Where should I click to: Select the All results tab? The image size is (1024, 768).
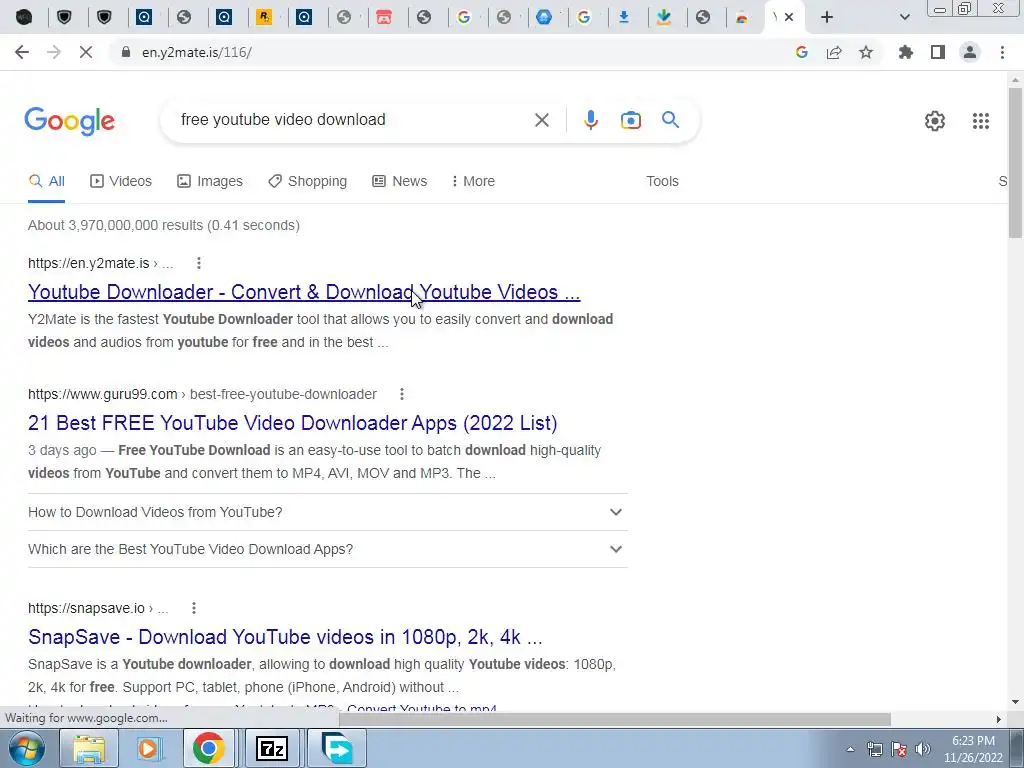pyautogui.click(x=46, y=181)
